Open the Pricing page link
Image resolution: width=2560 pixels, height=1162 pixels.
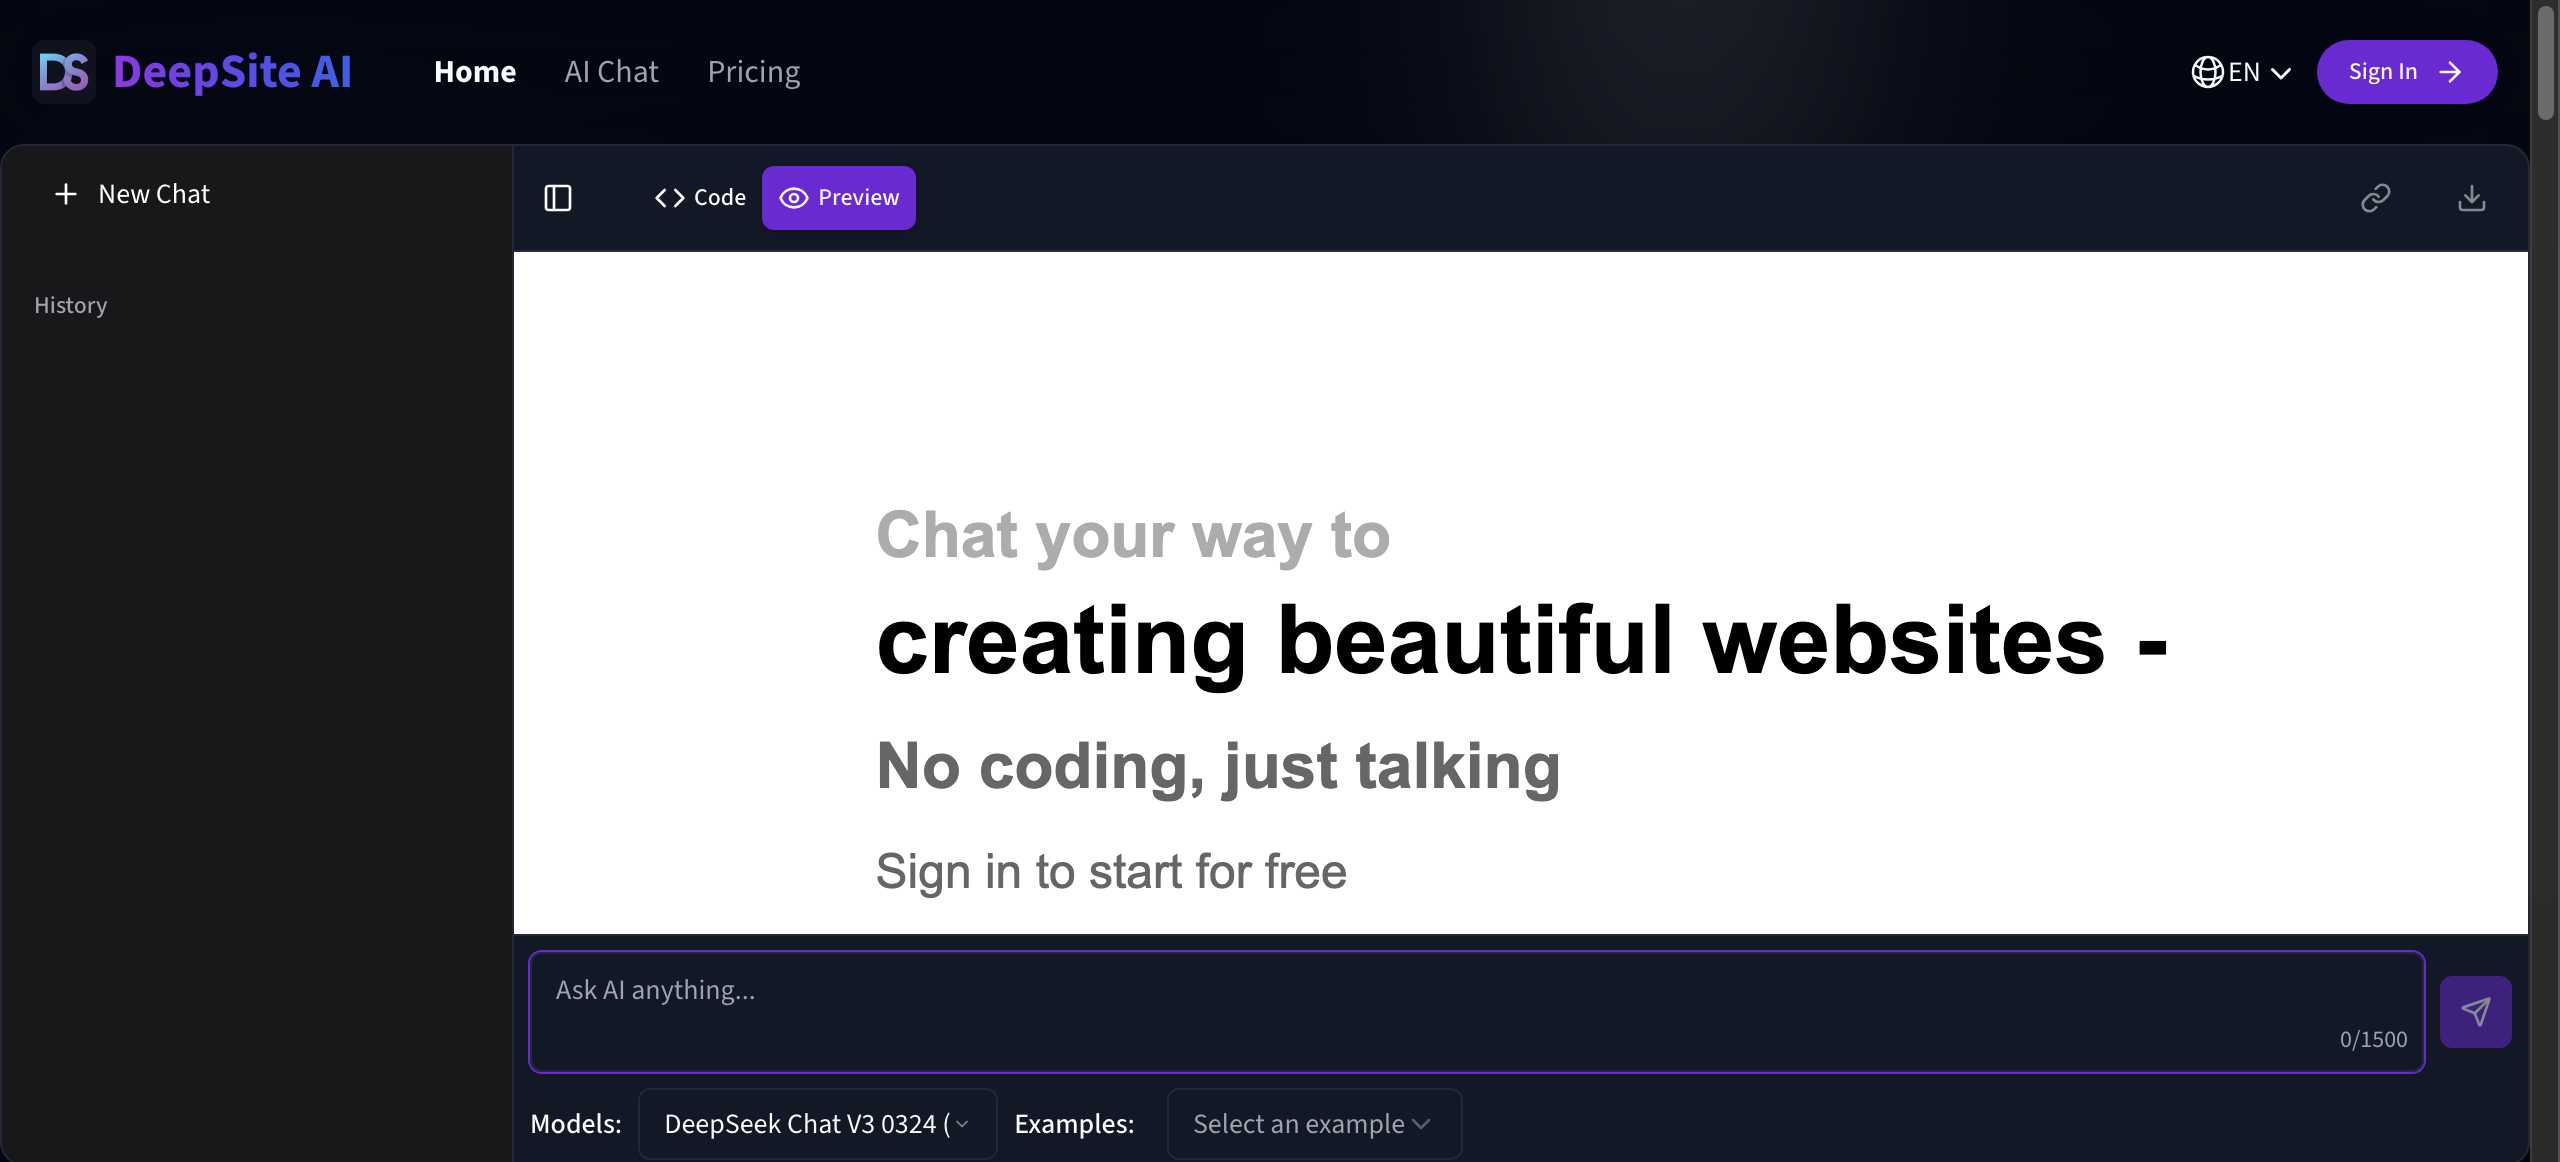(x=753, y=72)
